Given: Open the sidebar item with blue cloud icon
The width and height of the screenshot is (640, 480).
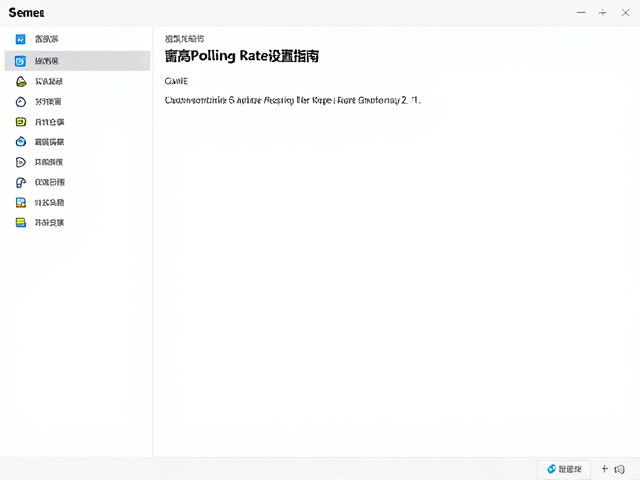Looking at the screenshot, I should click(77, 142).
